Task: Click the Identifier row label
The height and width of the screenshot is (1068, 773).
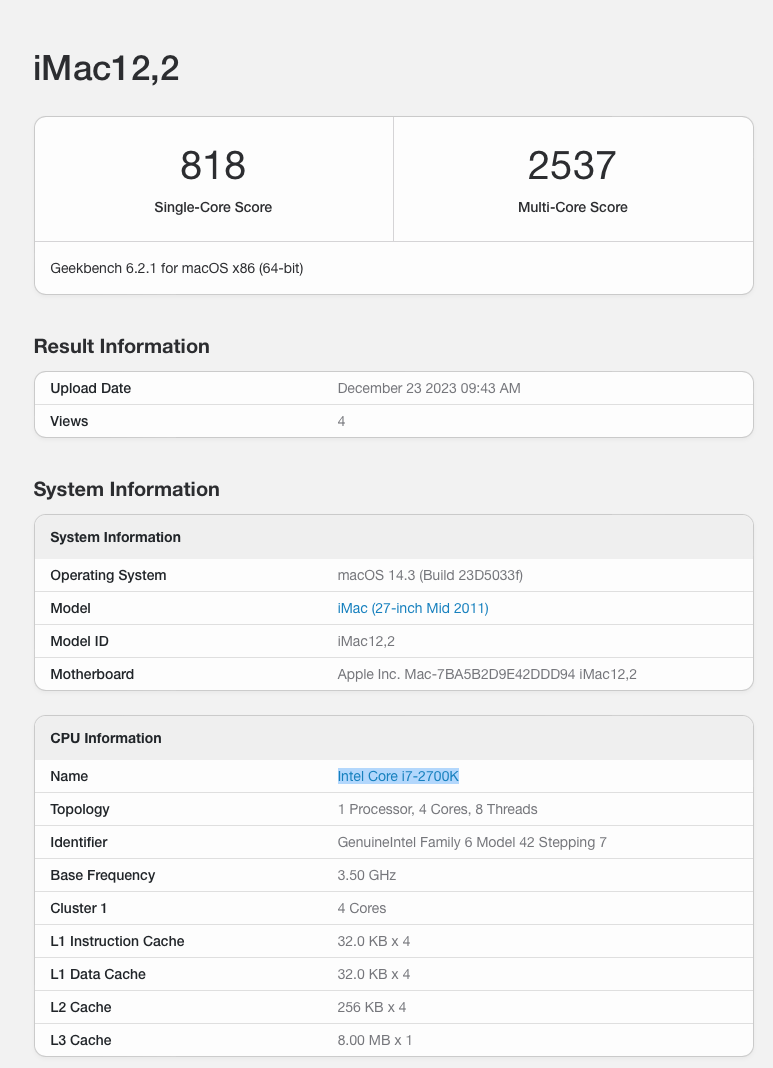Action: 79,843
